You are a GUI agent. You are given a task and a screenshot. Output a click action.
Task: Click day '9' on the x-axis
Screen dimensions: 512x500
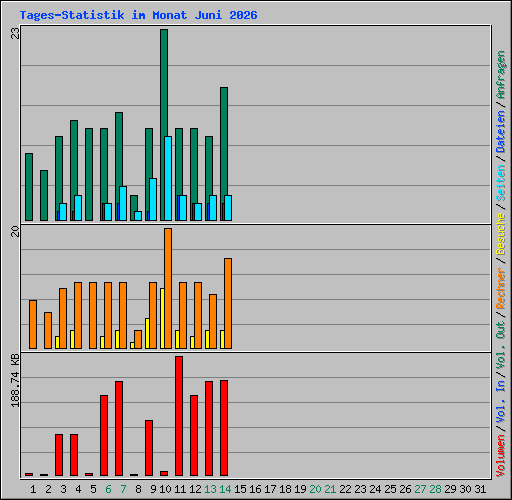tap(153, 489)
